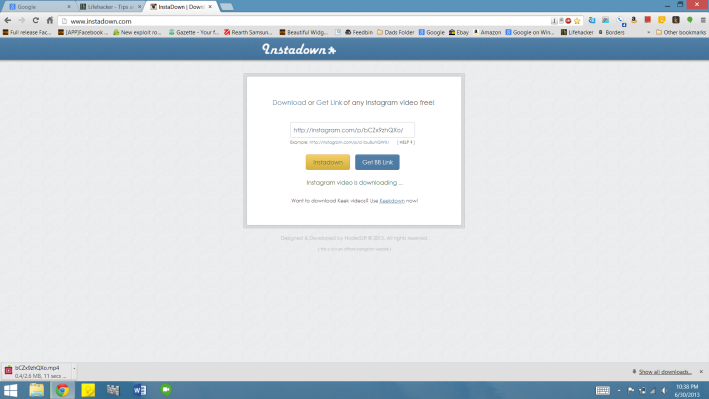
Task: Click the volume speaker tray icon
Action: click(664, 390)
